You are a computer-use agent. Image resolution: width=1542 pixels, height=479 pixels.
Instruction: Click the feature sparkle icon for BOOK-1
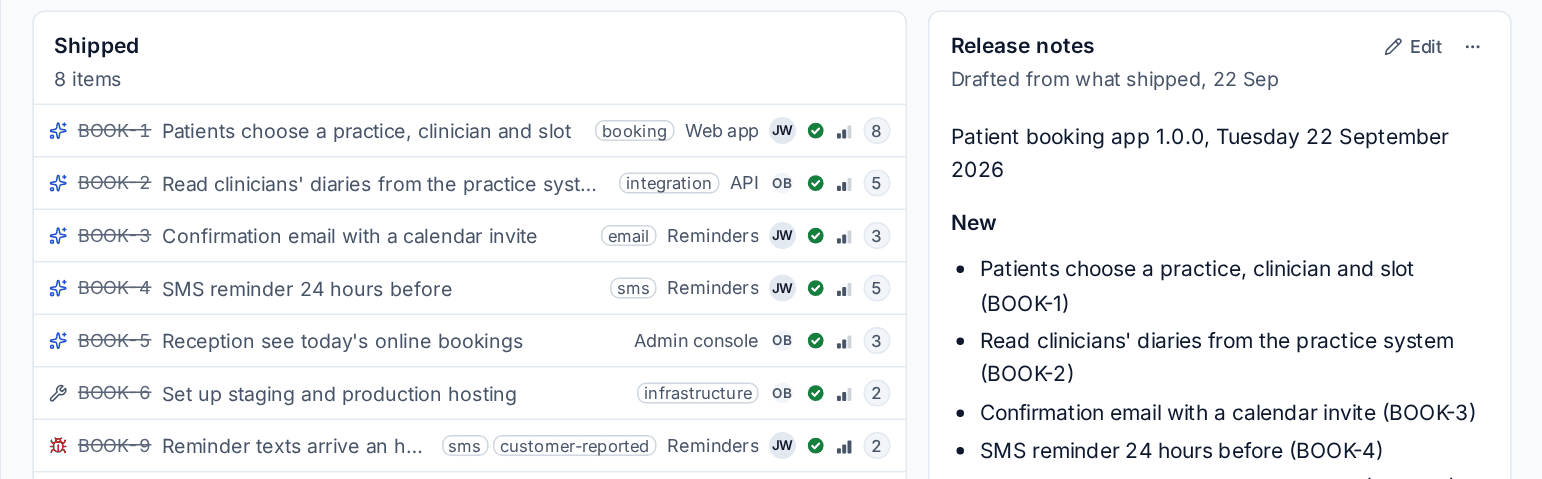tap(58, 131)
